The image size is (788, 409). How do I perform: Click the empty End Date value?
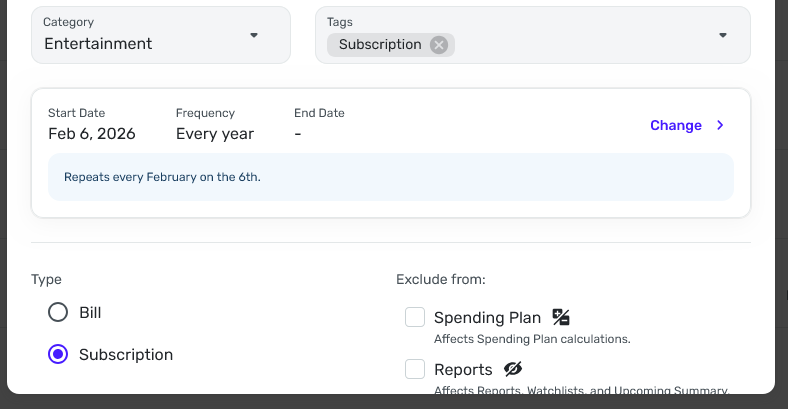(298, 134)
